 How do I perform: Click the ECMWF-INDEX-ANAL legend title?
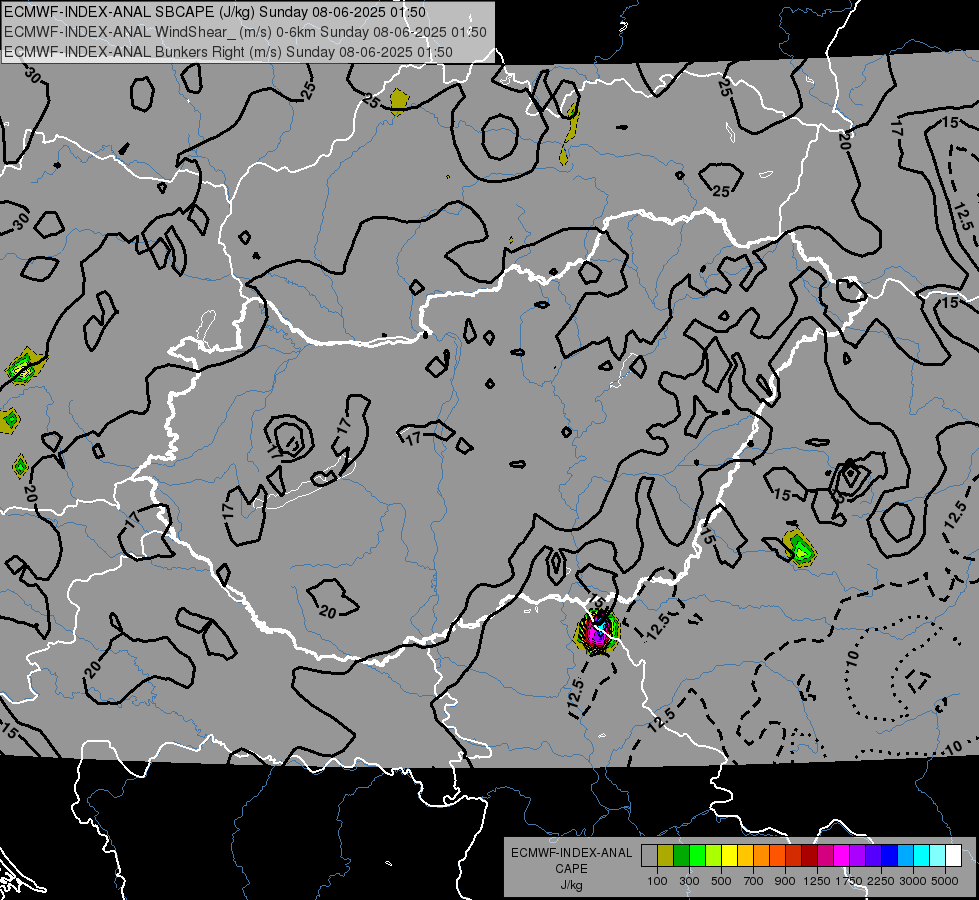point(571,853)
